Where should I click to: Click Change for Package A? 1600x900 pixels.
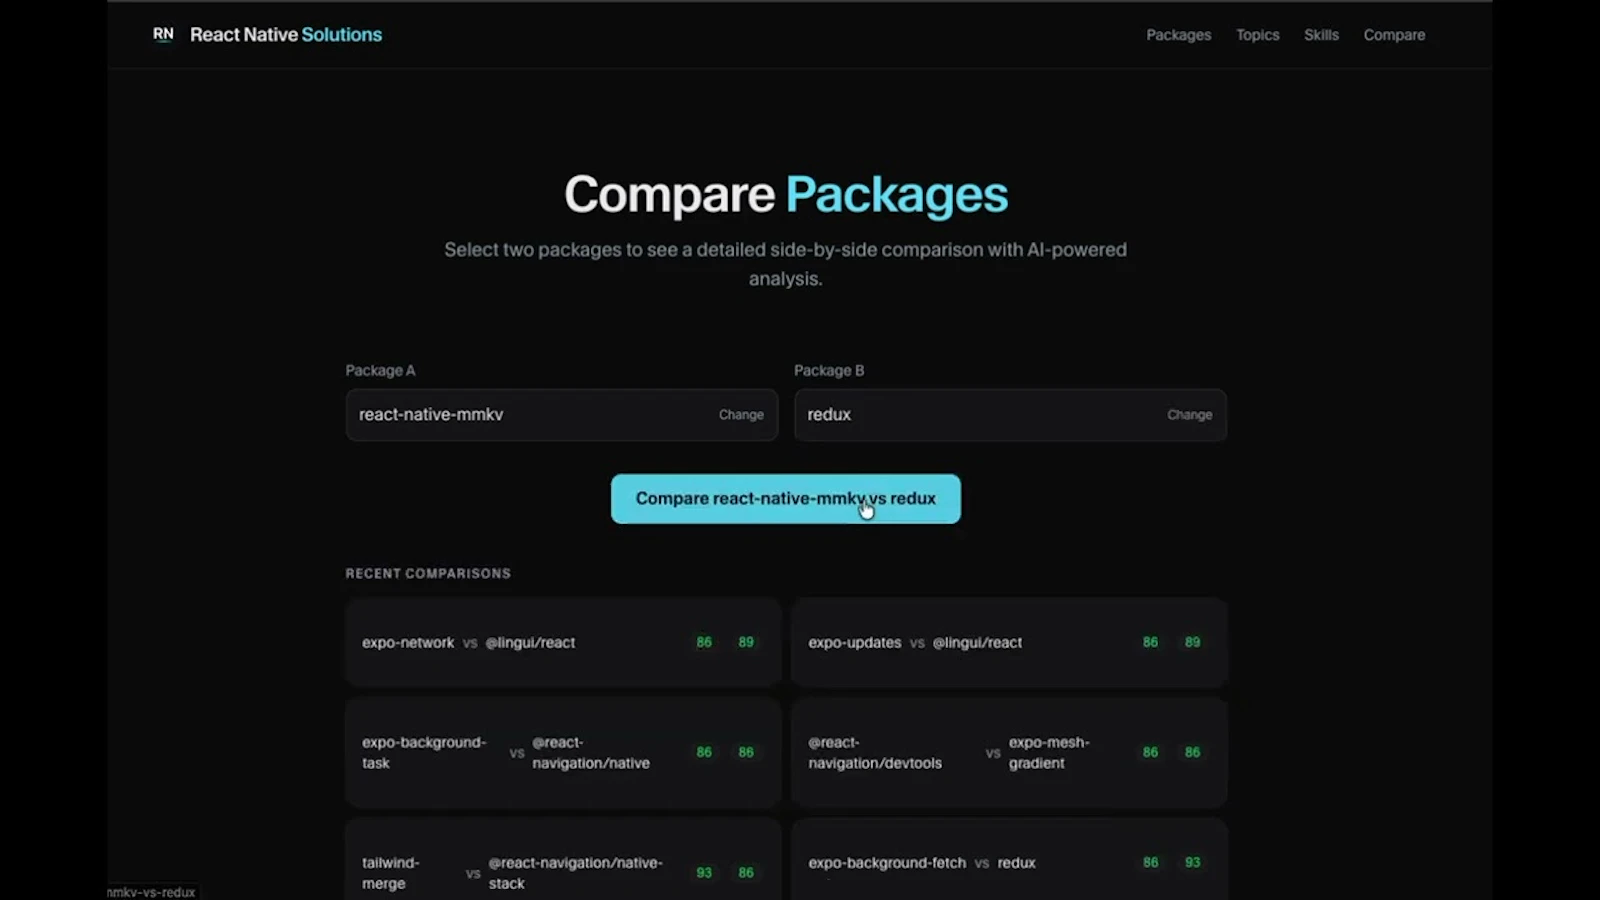click(x=741, y=414)
